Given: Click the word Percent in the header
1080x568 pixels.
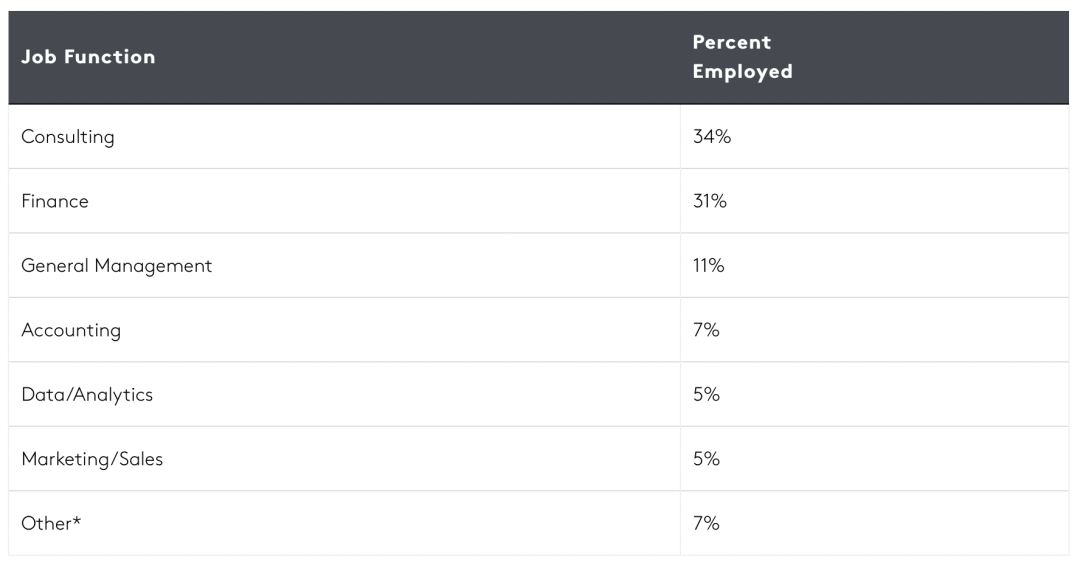Looking at the screenshot, I should (731, 42).
